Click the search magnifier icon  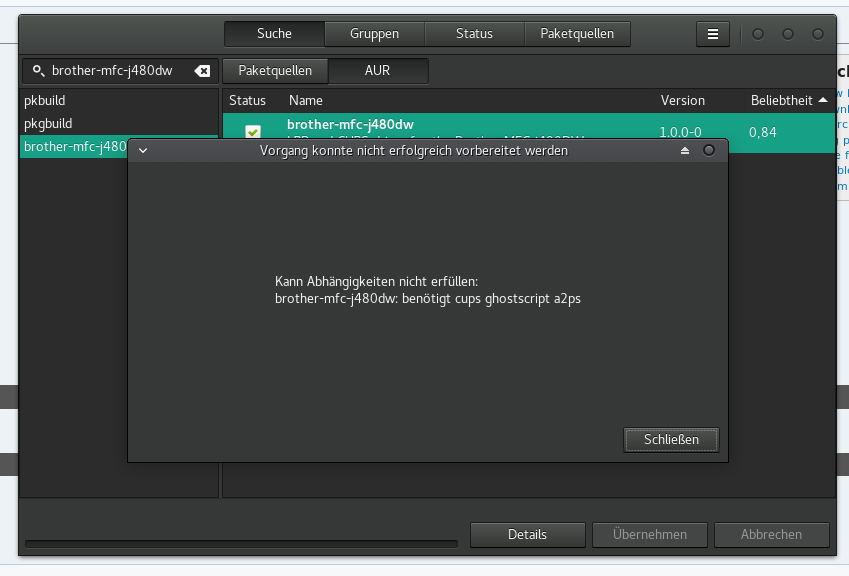pyautogui.click(x=38, y=71)
